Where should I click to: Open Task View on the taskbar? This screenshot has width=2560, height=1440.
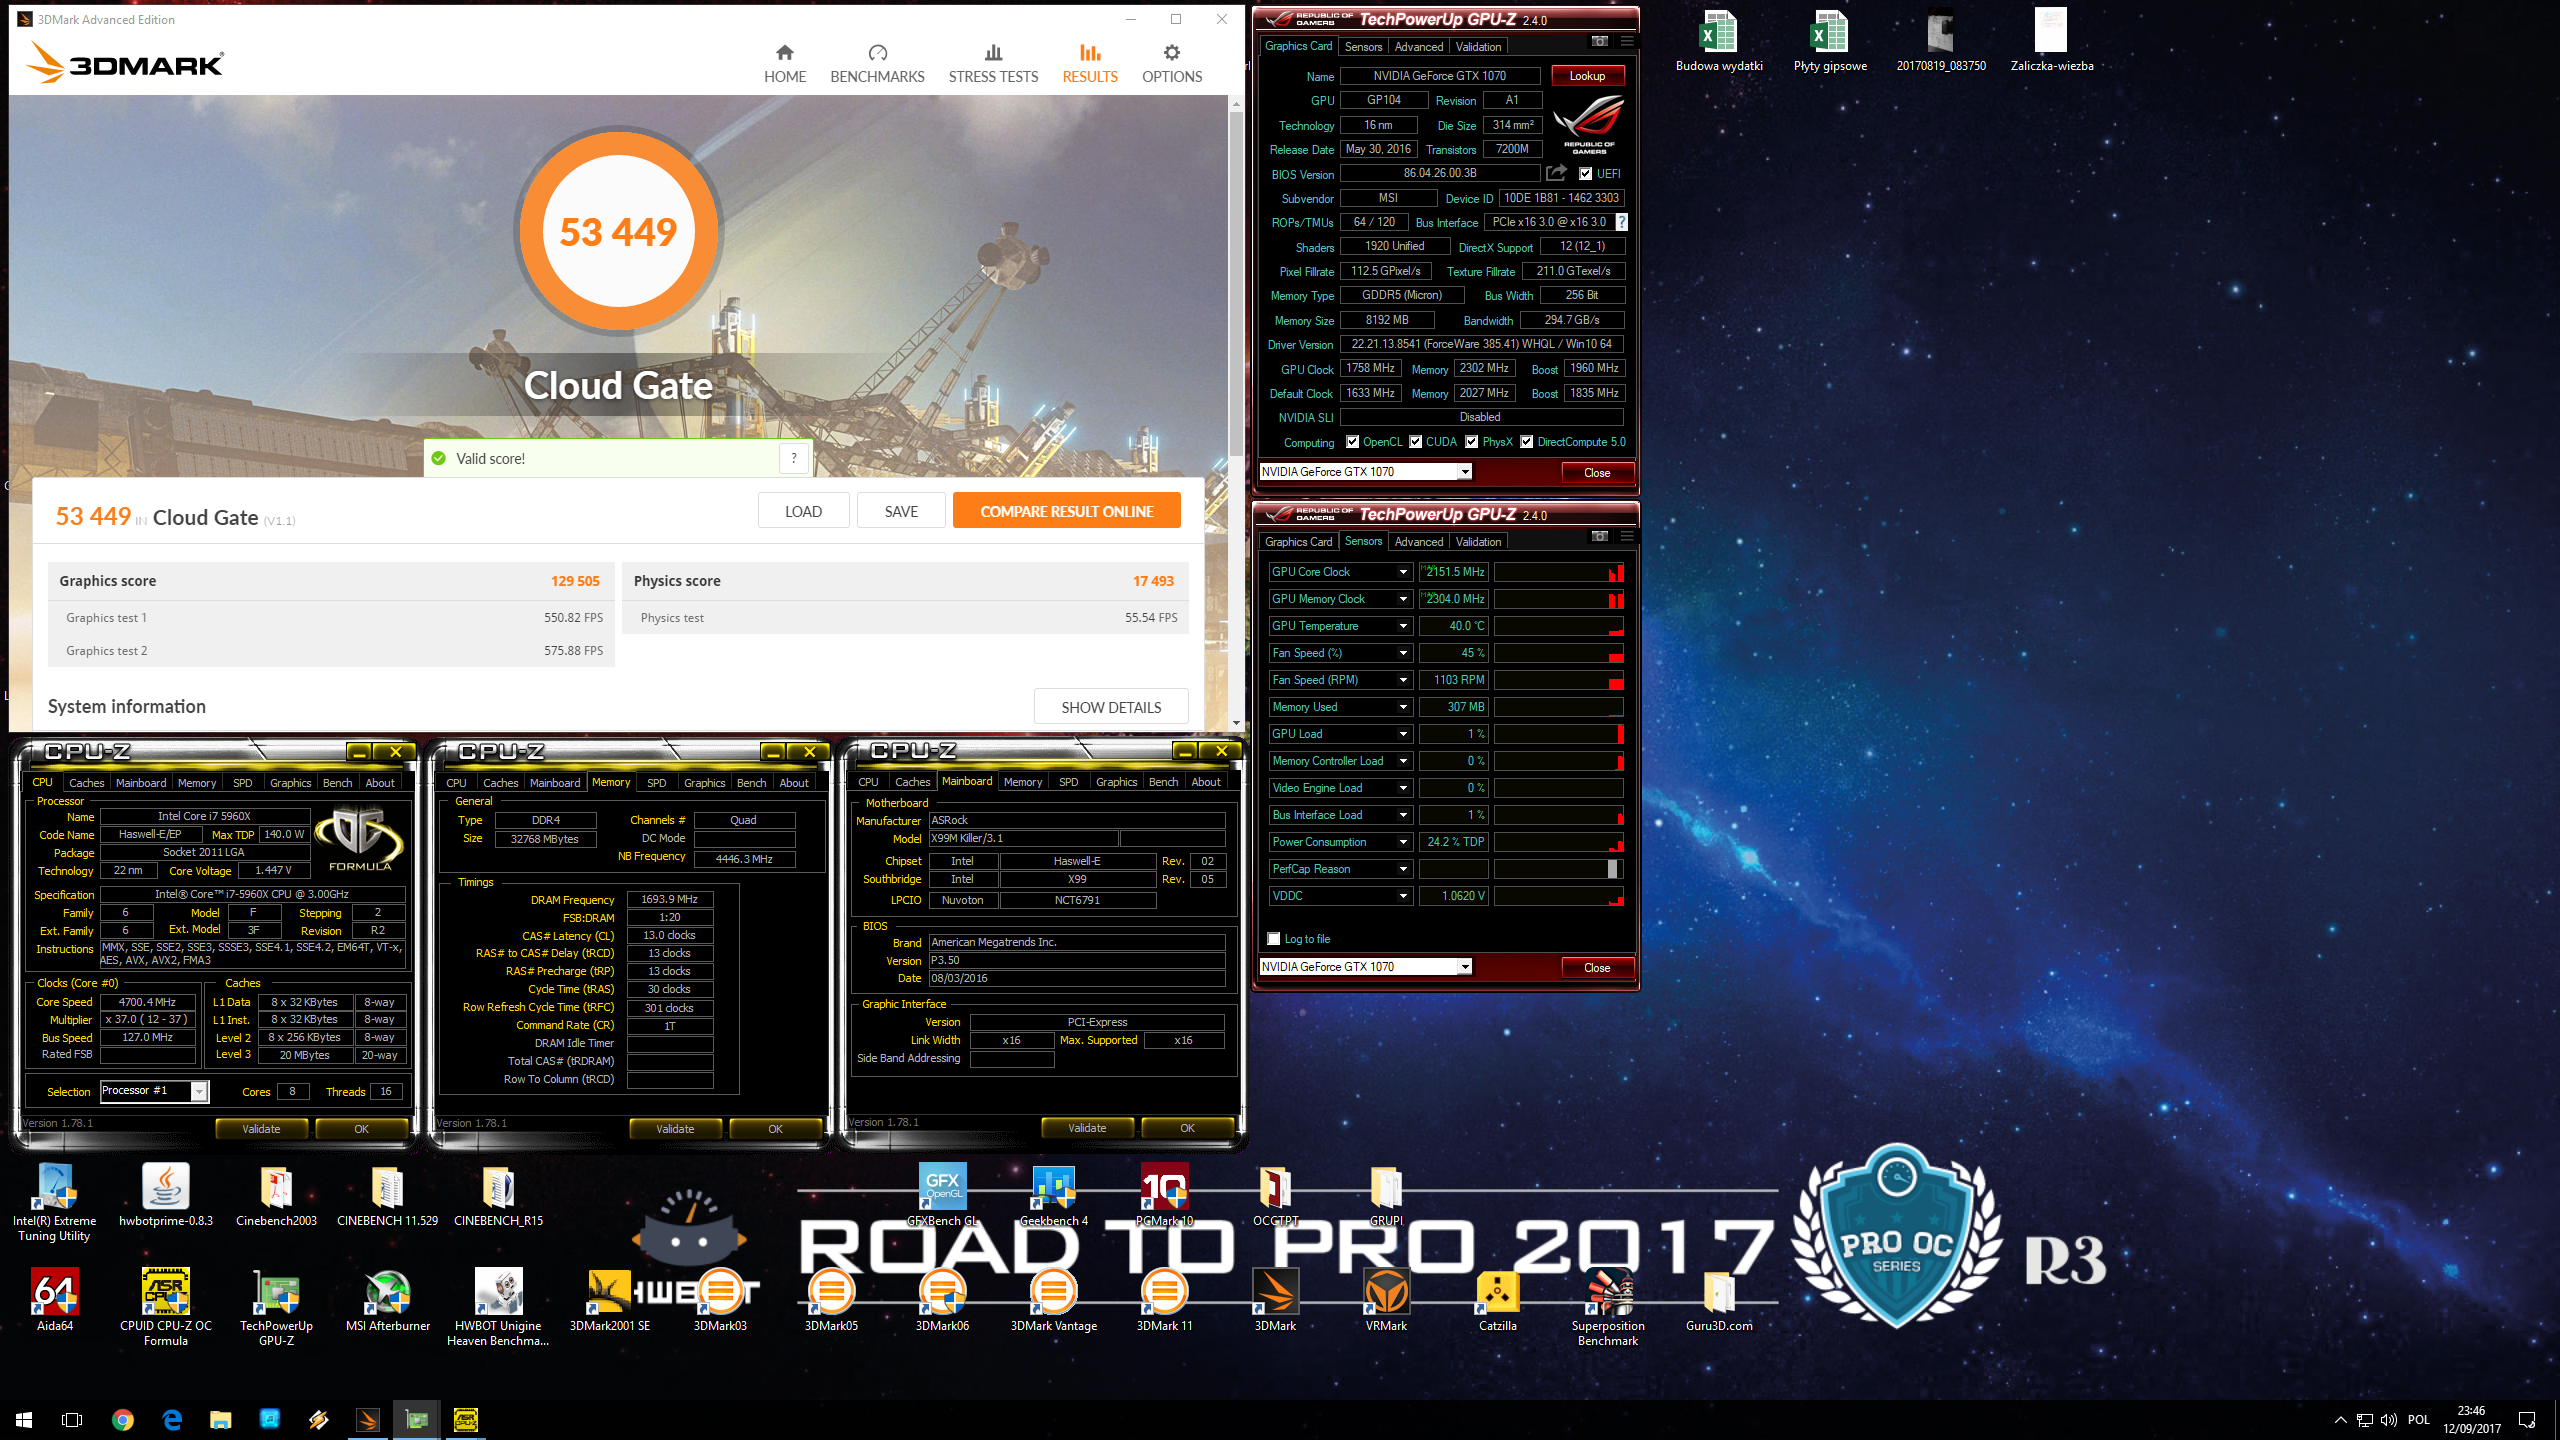tap(72, 1419)
